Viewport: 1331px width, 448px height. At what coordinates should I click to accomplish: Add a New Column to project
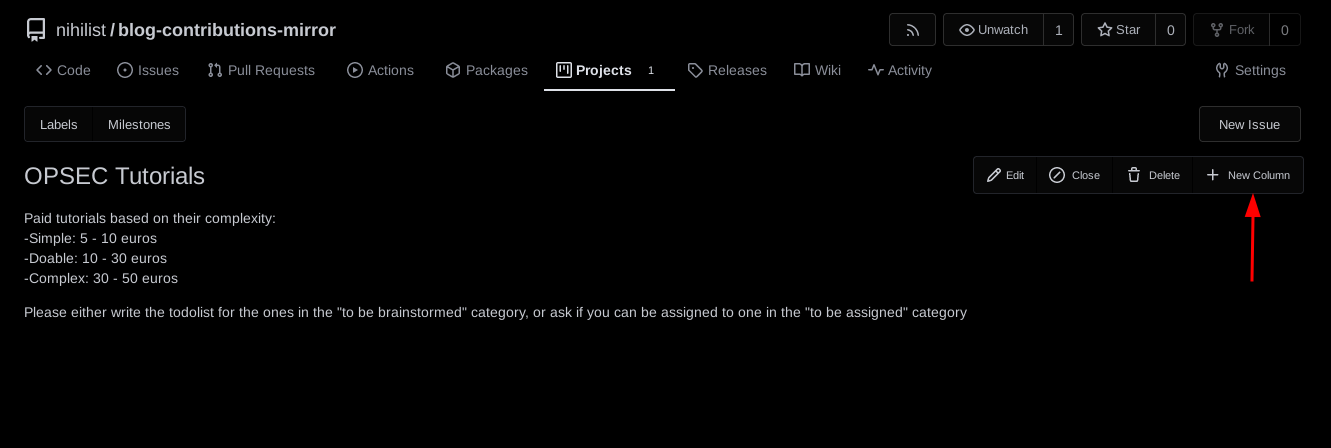1248,175
